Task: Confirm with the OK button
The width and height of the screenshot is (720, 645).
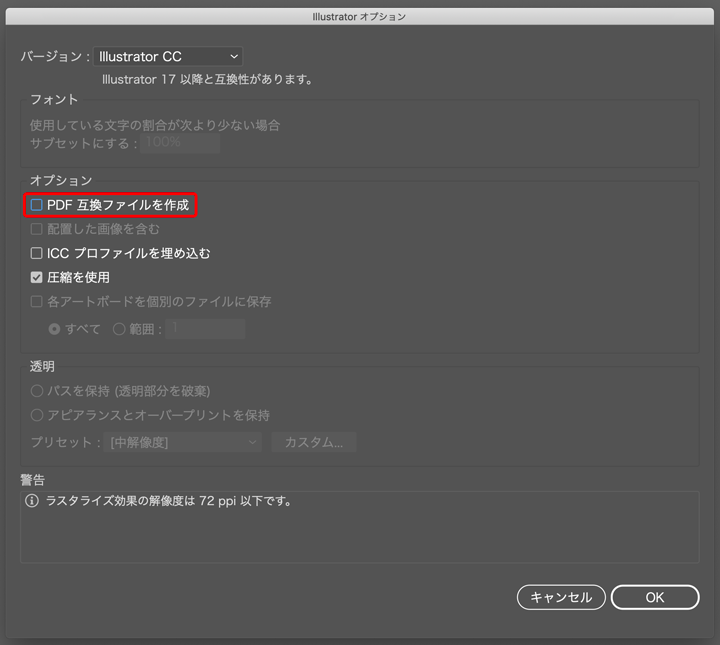Action: [655, 597]
